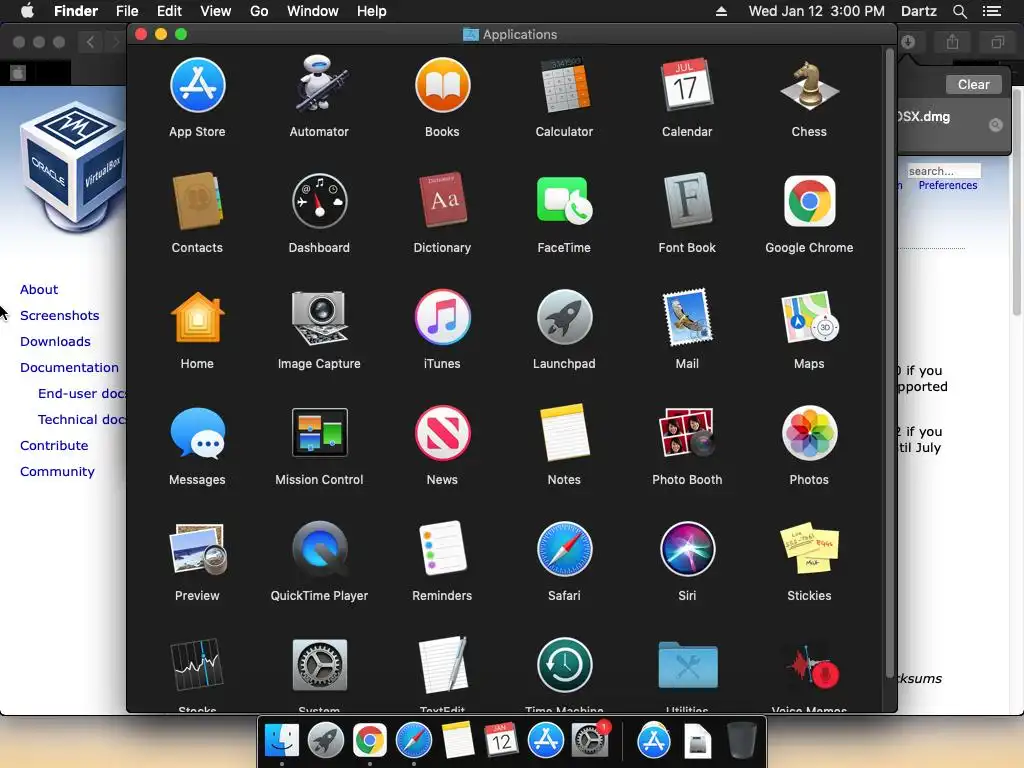Screen dimensions: 1024x768
Task: Select the Image Capture icon
Action: (319, 317)
